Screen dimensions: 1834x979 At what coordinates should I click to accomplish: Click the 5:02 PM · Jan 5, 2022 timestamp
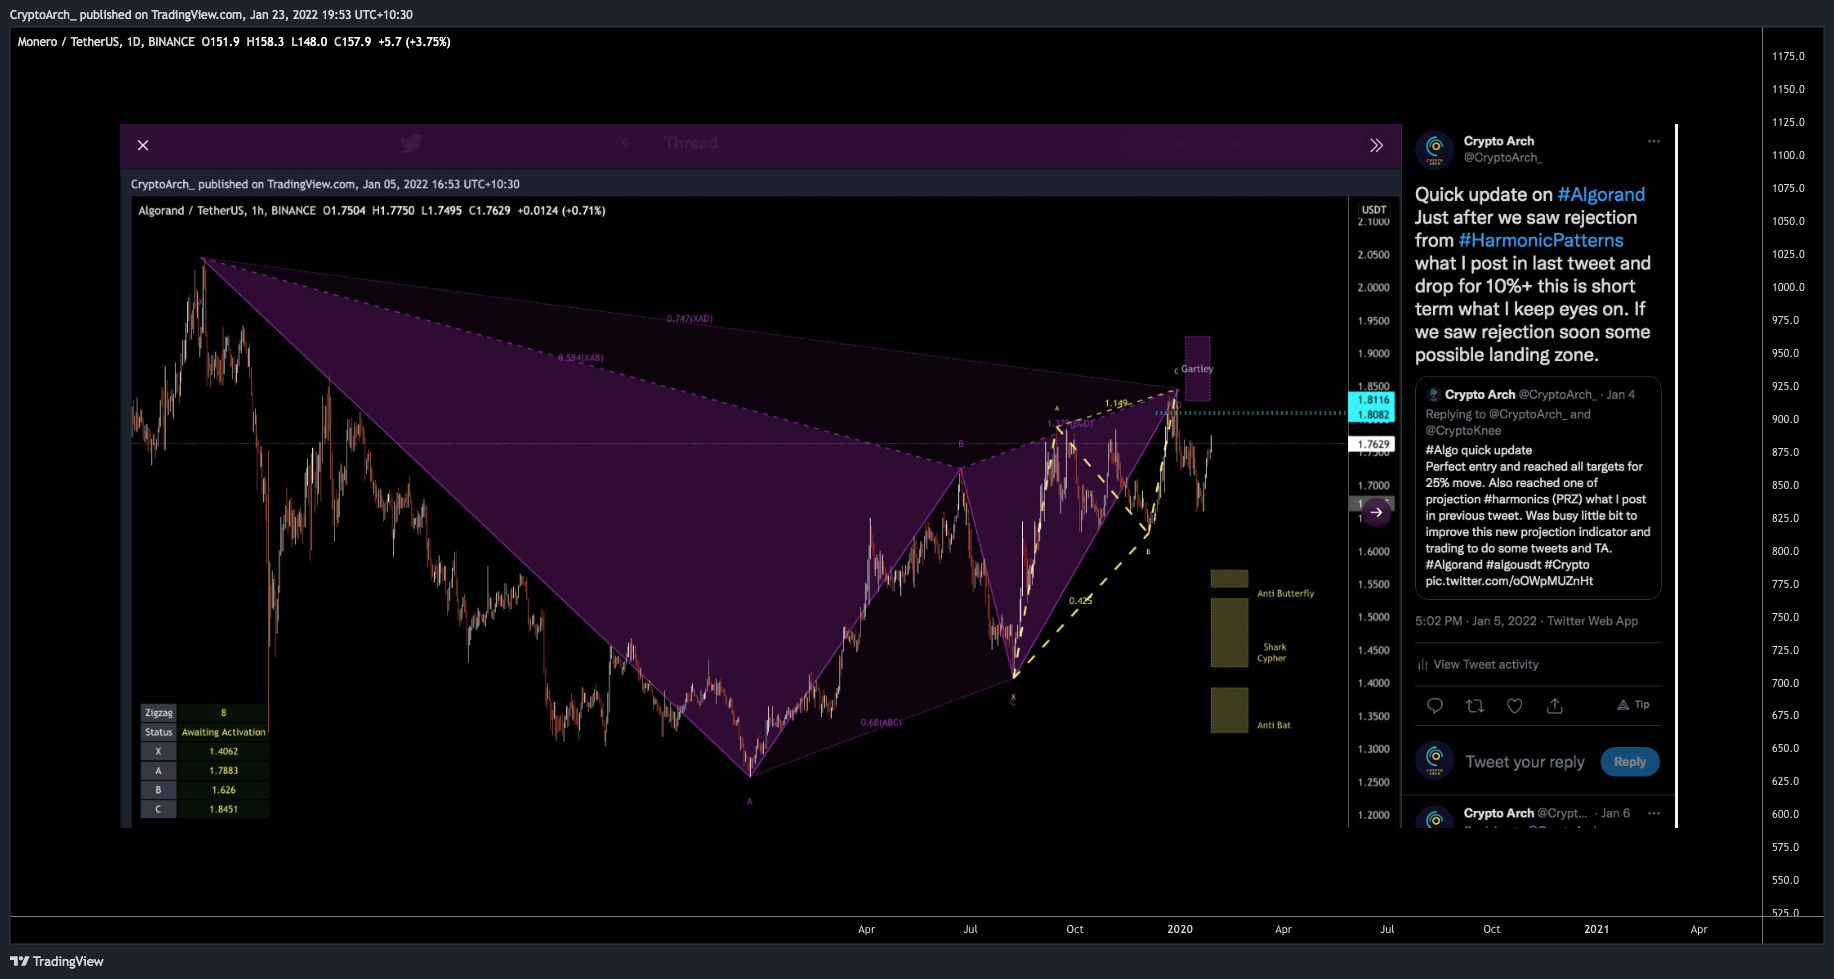(x=1476, y=621)
